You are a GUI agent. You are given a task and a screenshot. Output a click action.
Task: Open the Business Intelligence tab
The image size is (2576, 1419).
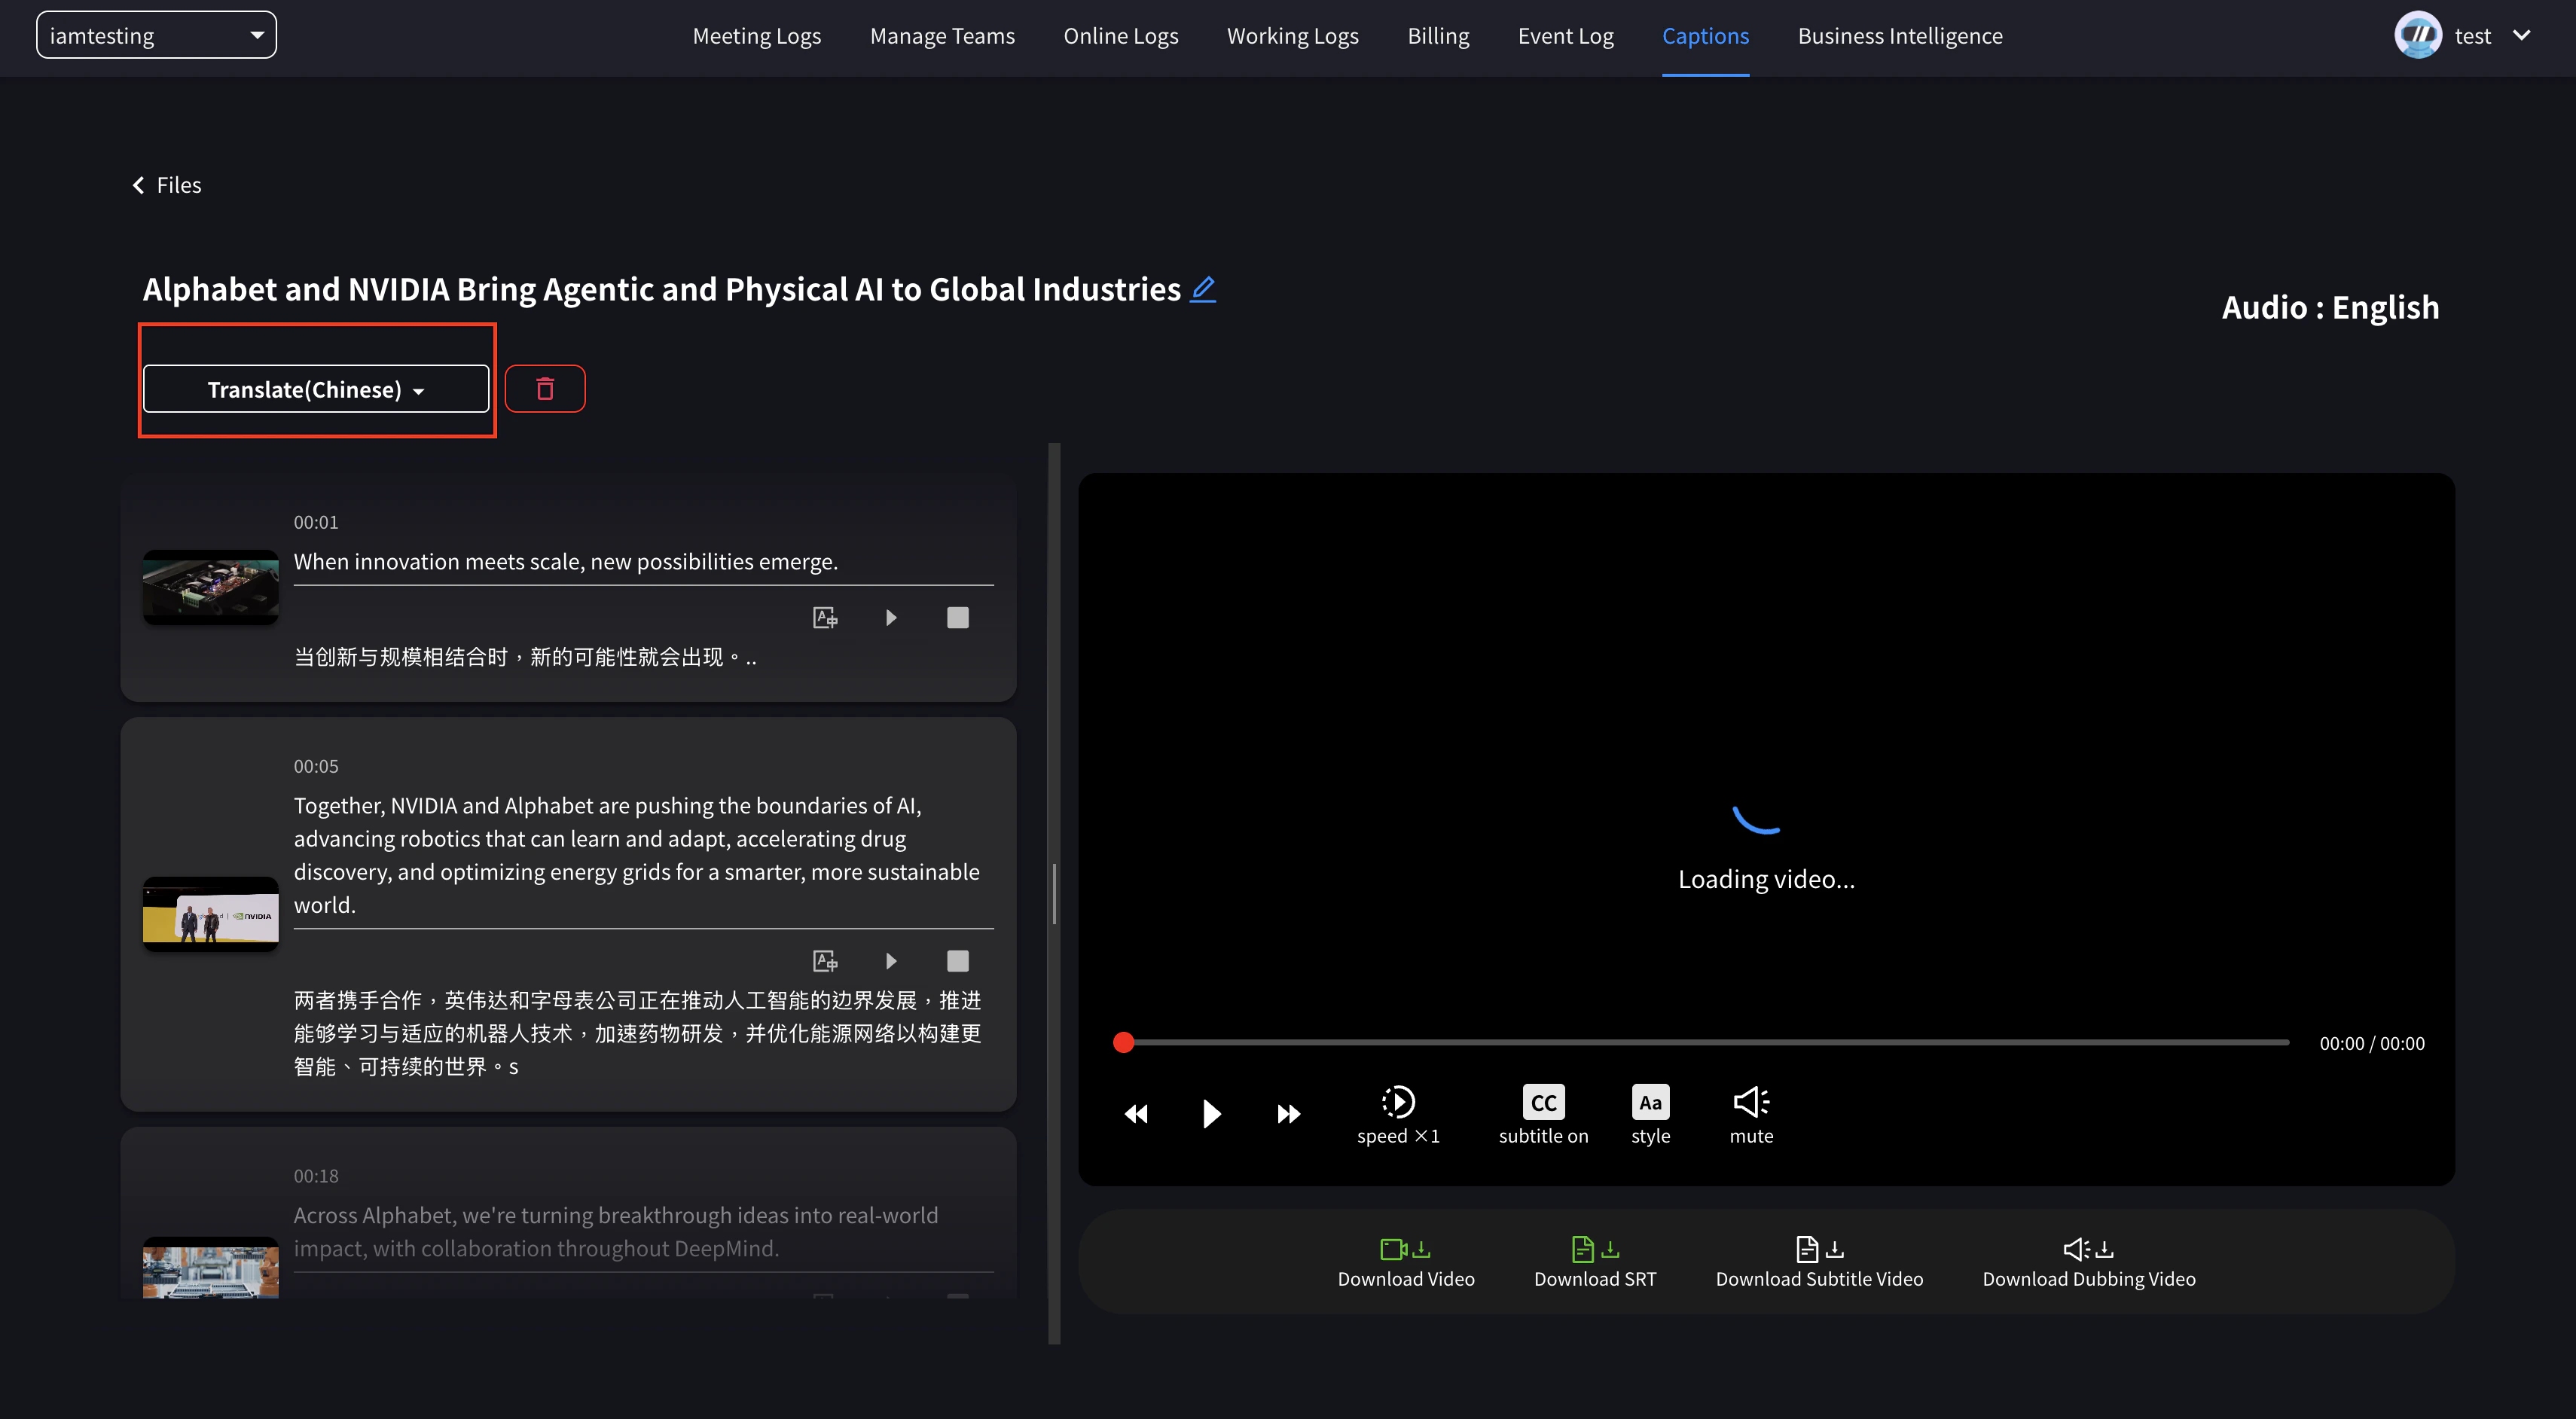[x=1899, y=36]
